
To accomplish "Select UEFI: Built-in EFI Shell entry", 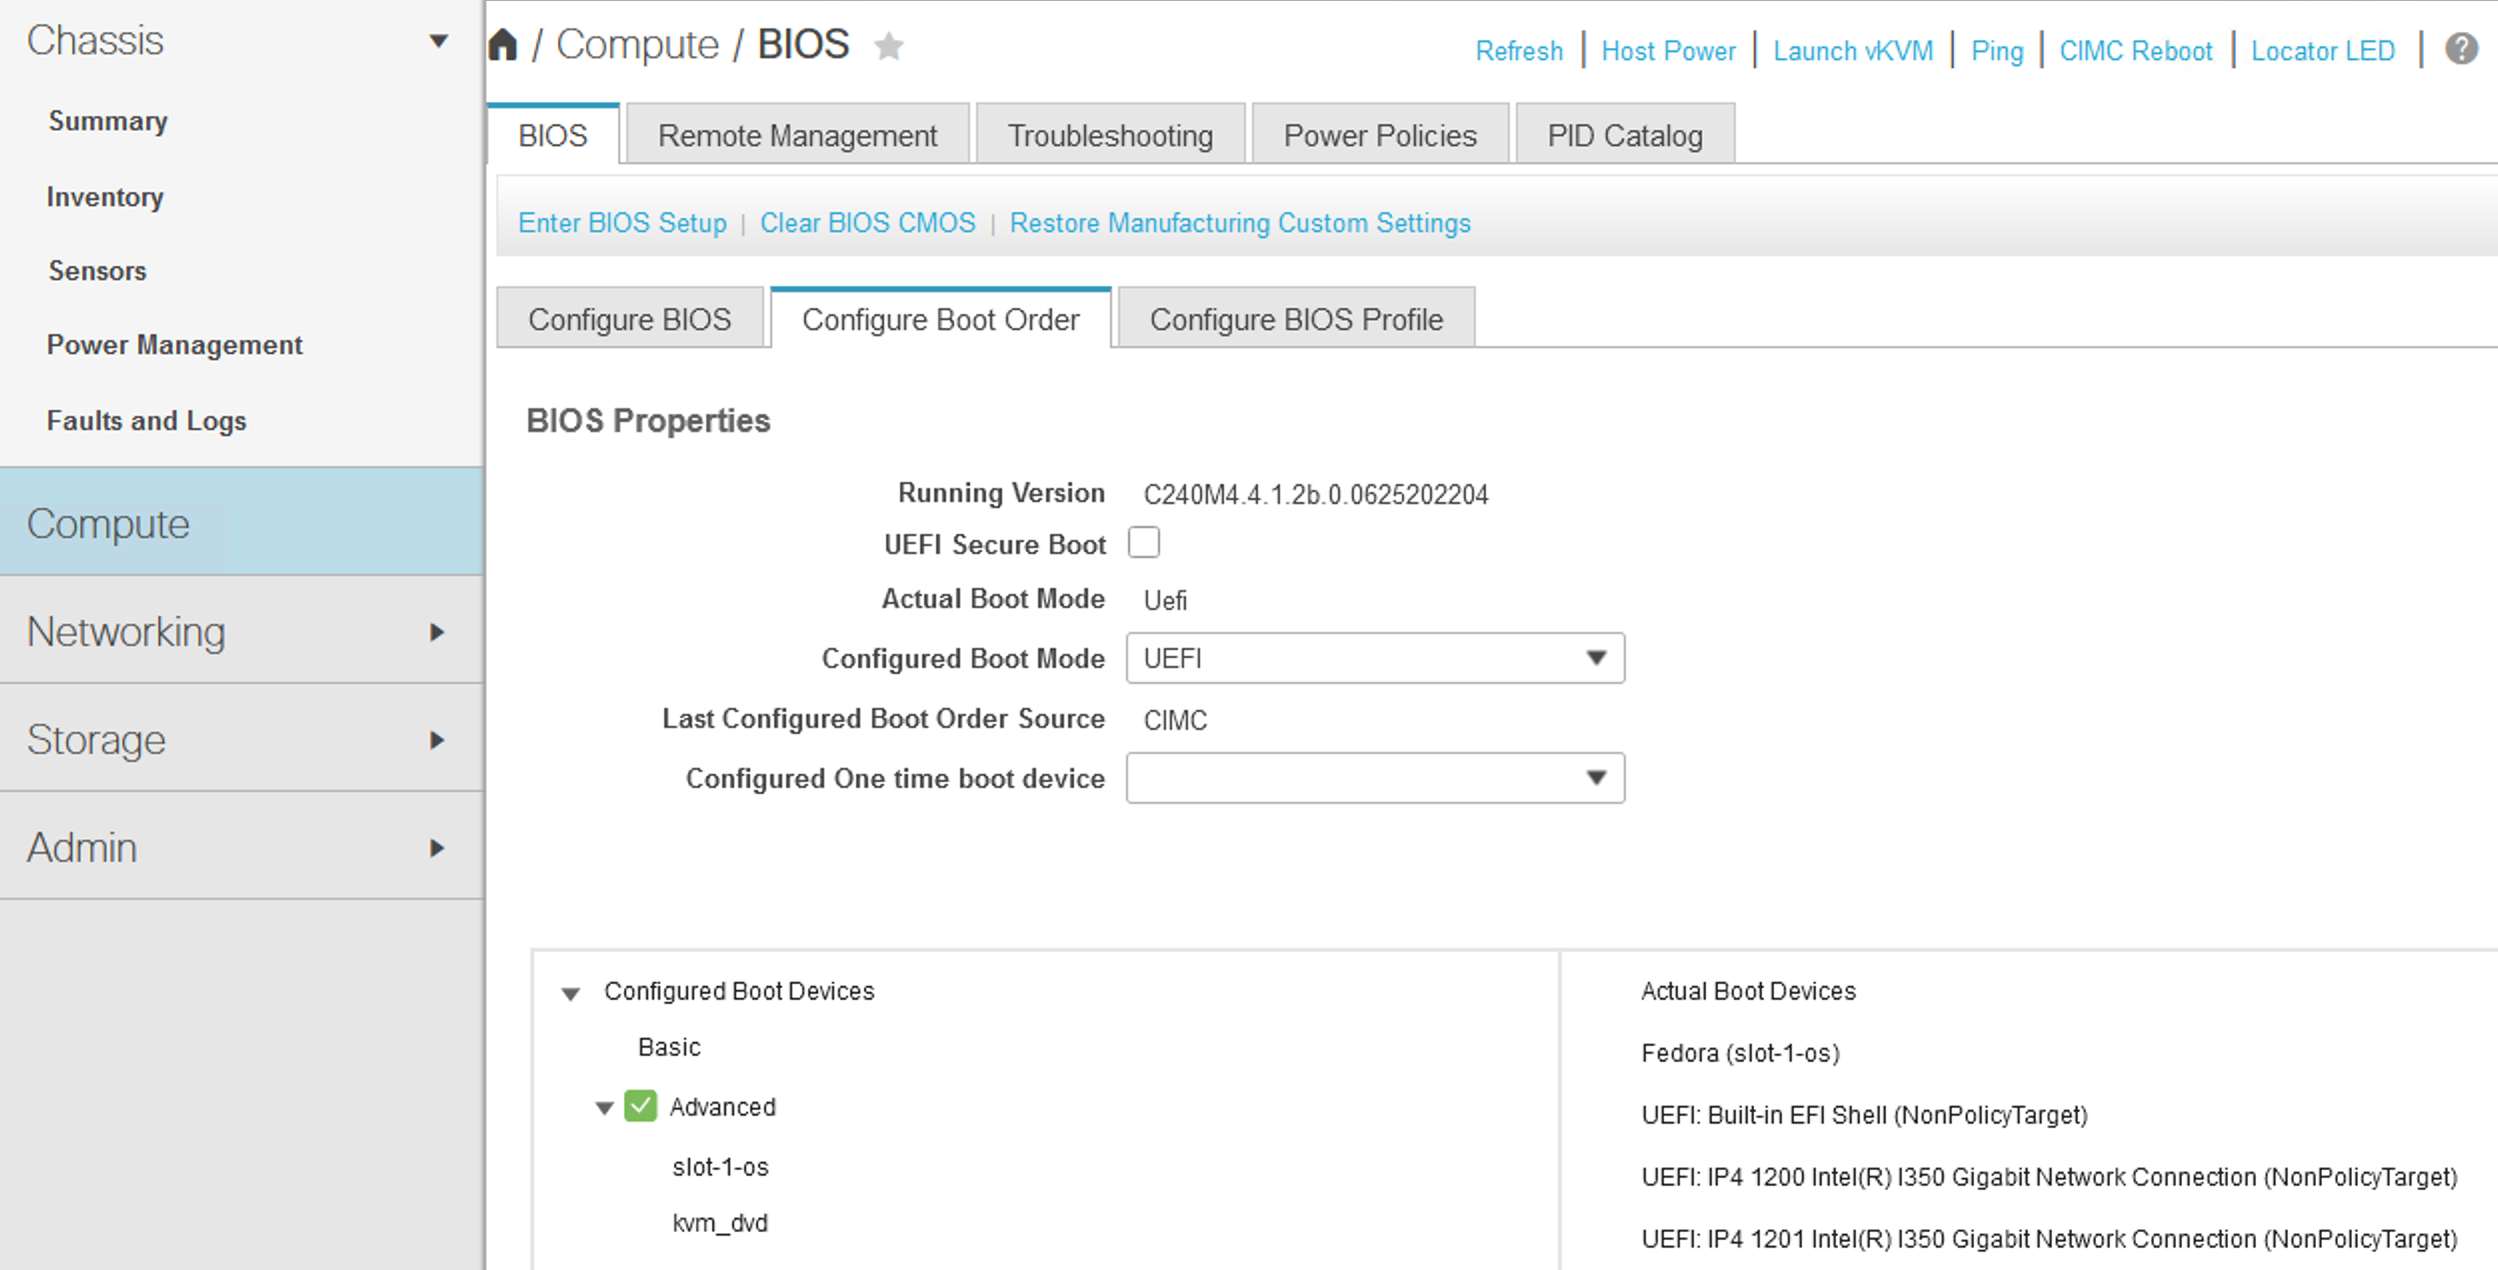I will click(x=1864, y=1115).
